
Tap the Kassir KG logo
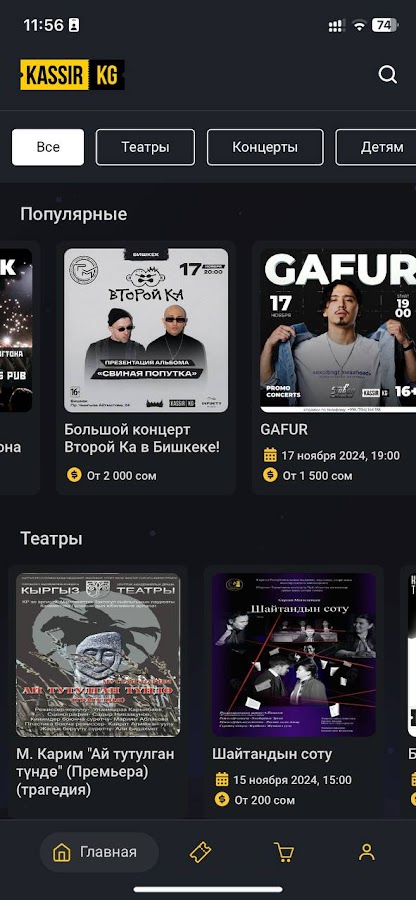72,75
